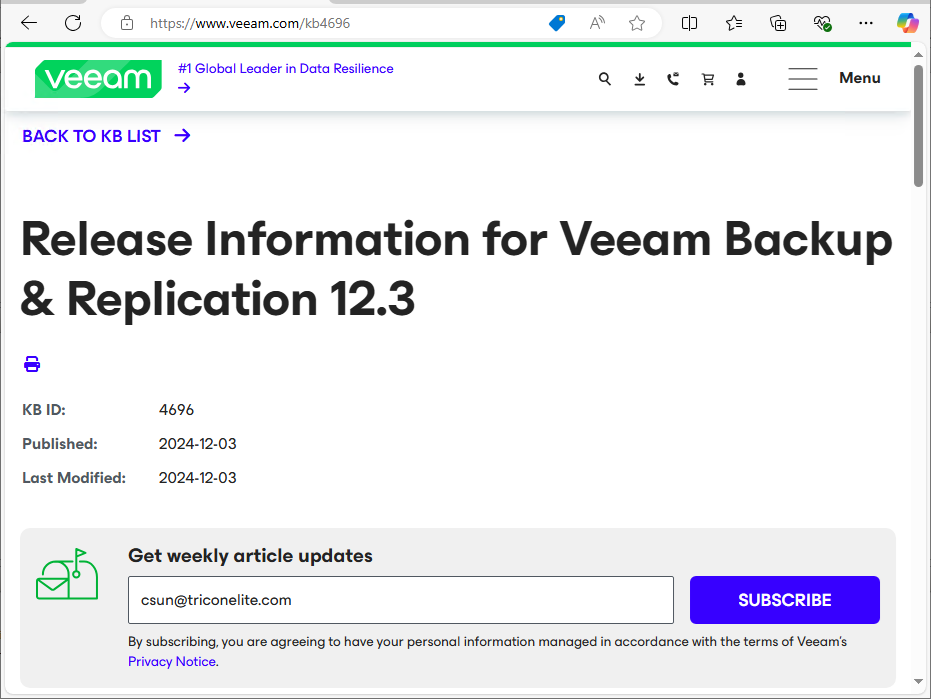This screenshot has width=931, height=699.
Task: View site information lock icon
Action: (126, 23)
